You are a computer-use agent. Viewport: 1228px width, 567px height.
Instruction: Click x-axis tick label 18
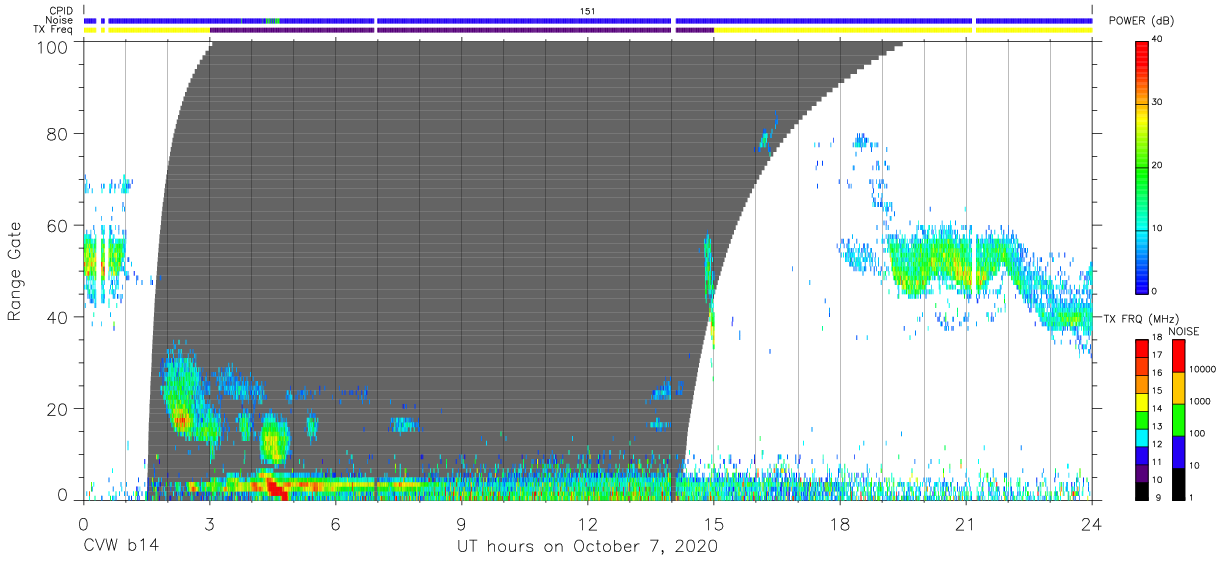[840, 523]
